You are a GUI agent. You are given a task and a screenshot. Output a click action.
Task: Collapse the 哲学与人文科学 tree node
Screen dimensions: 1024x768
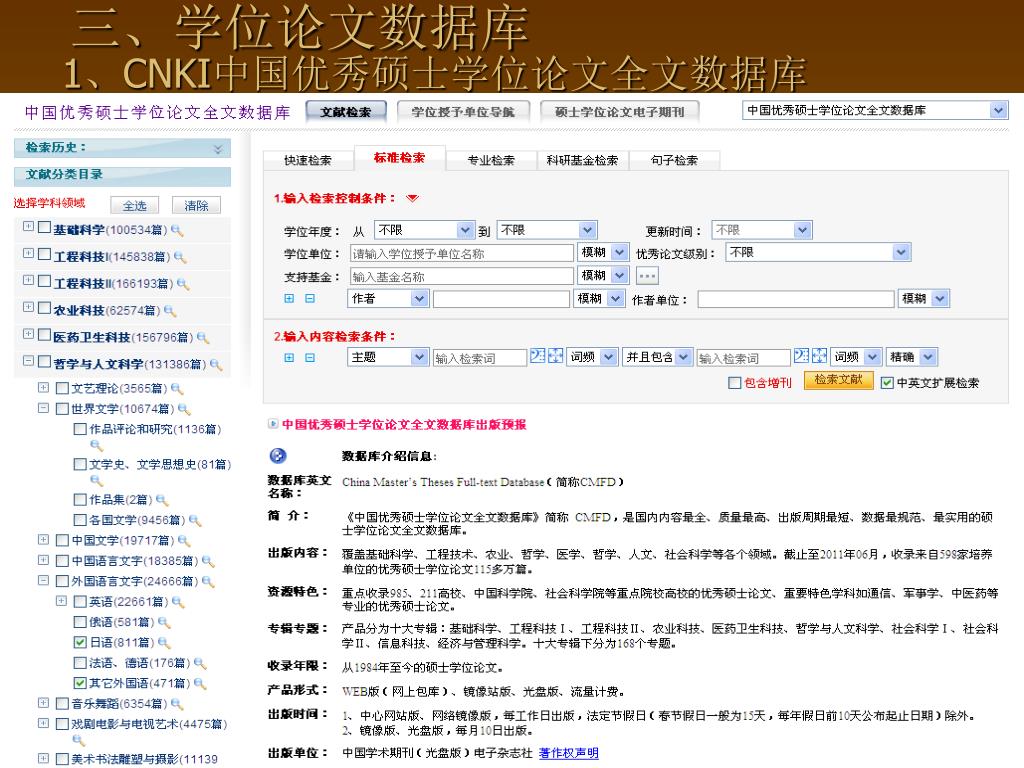[x=28, y=360]
